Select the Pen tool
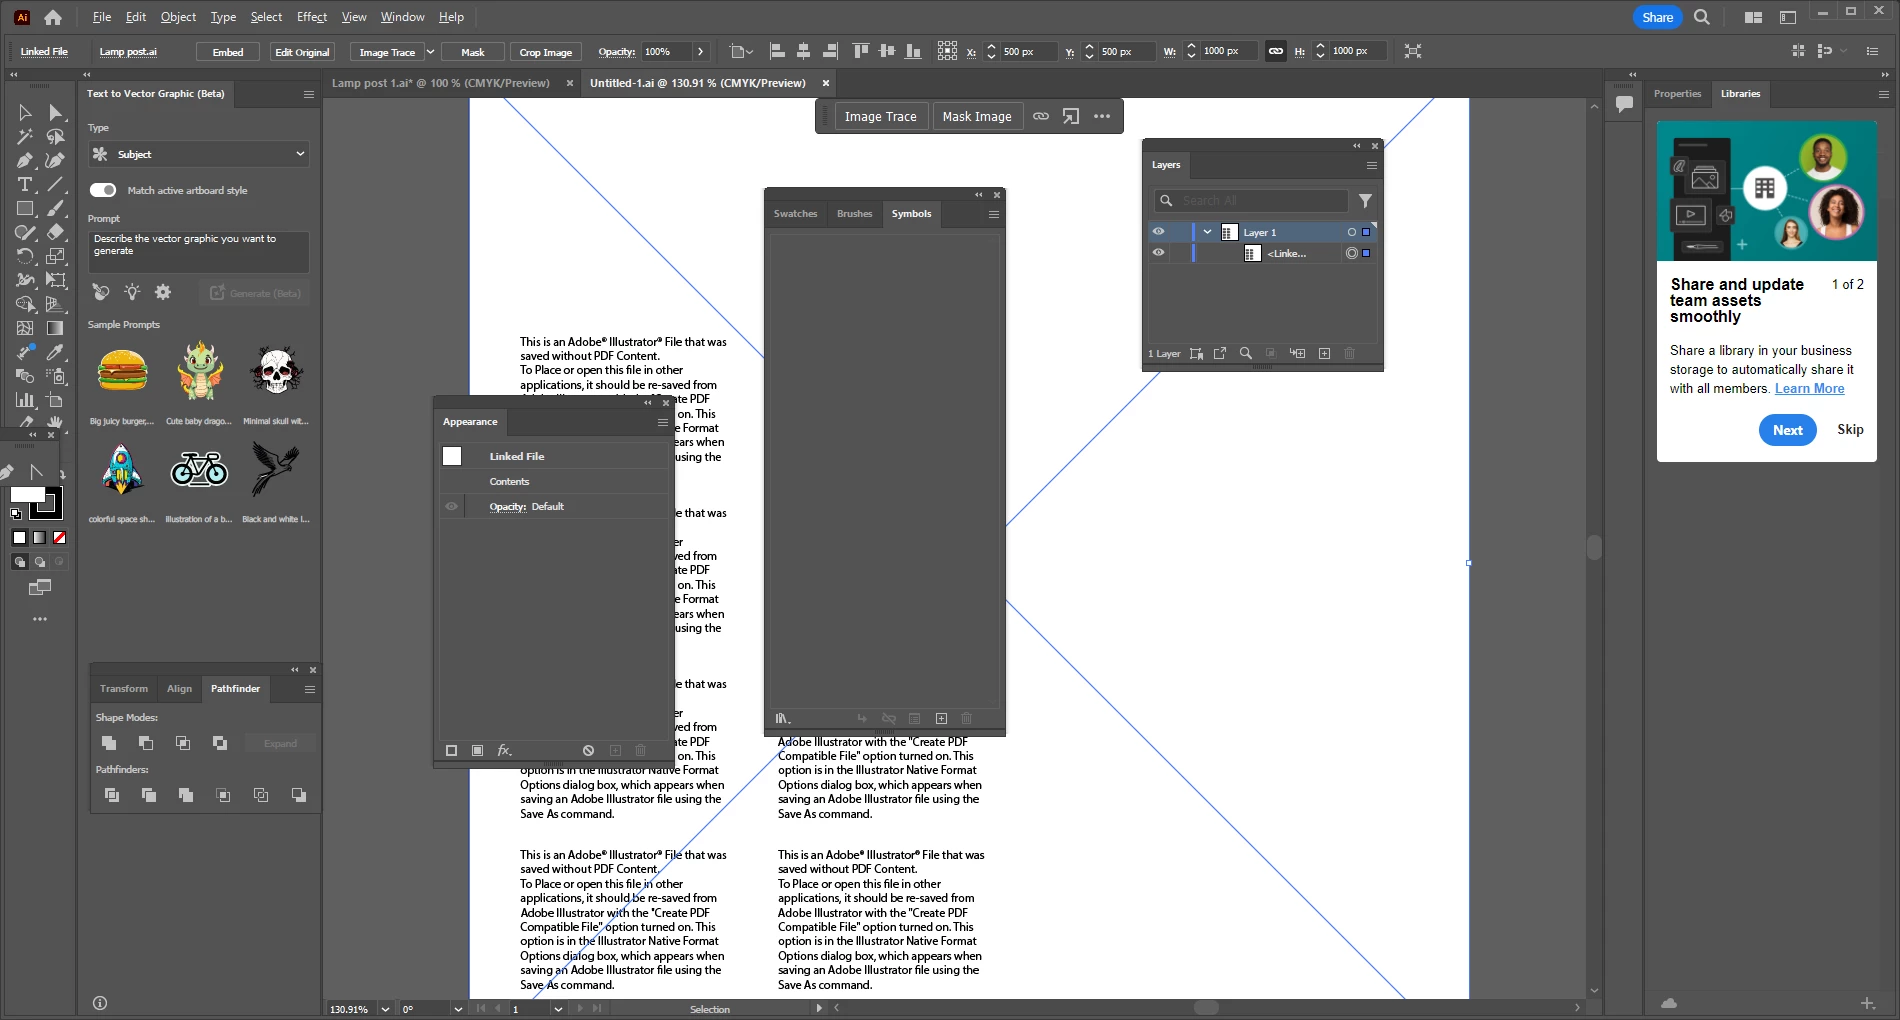 pyautogui.click(x=25, y=161)
